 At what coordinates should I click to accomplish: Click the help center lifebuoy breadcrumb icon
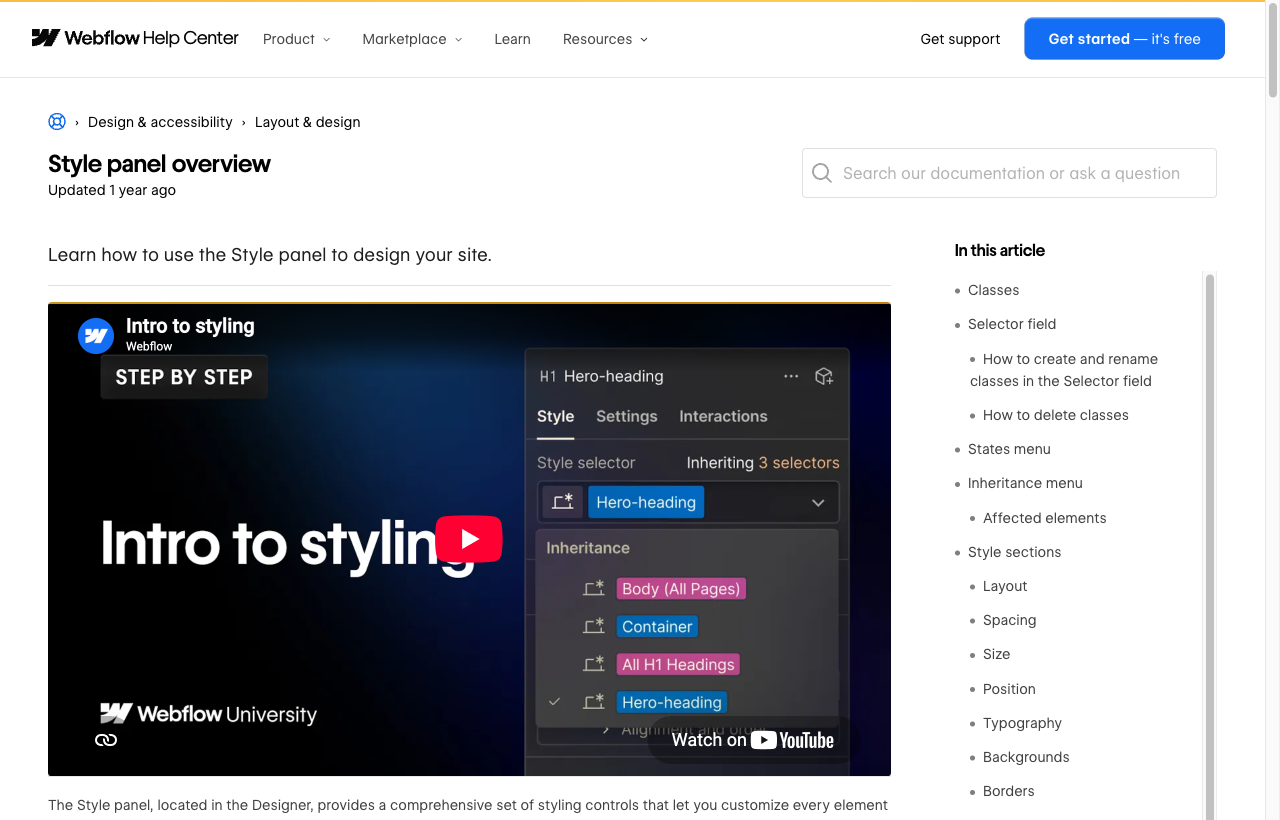[57, 122]
